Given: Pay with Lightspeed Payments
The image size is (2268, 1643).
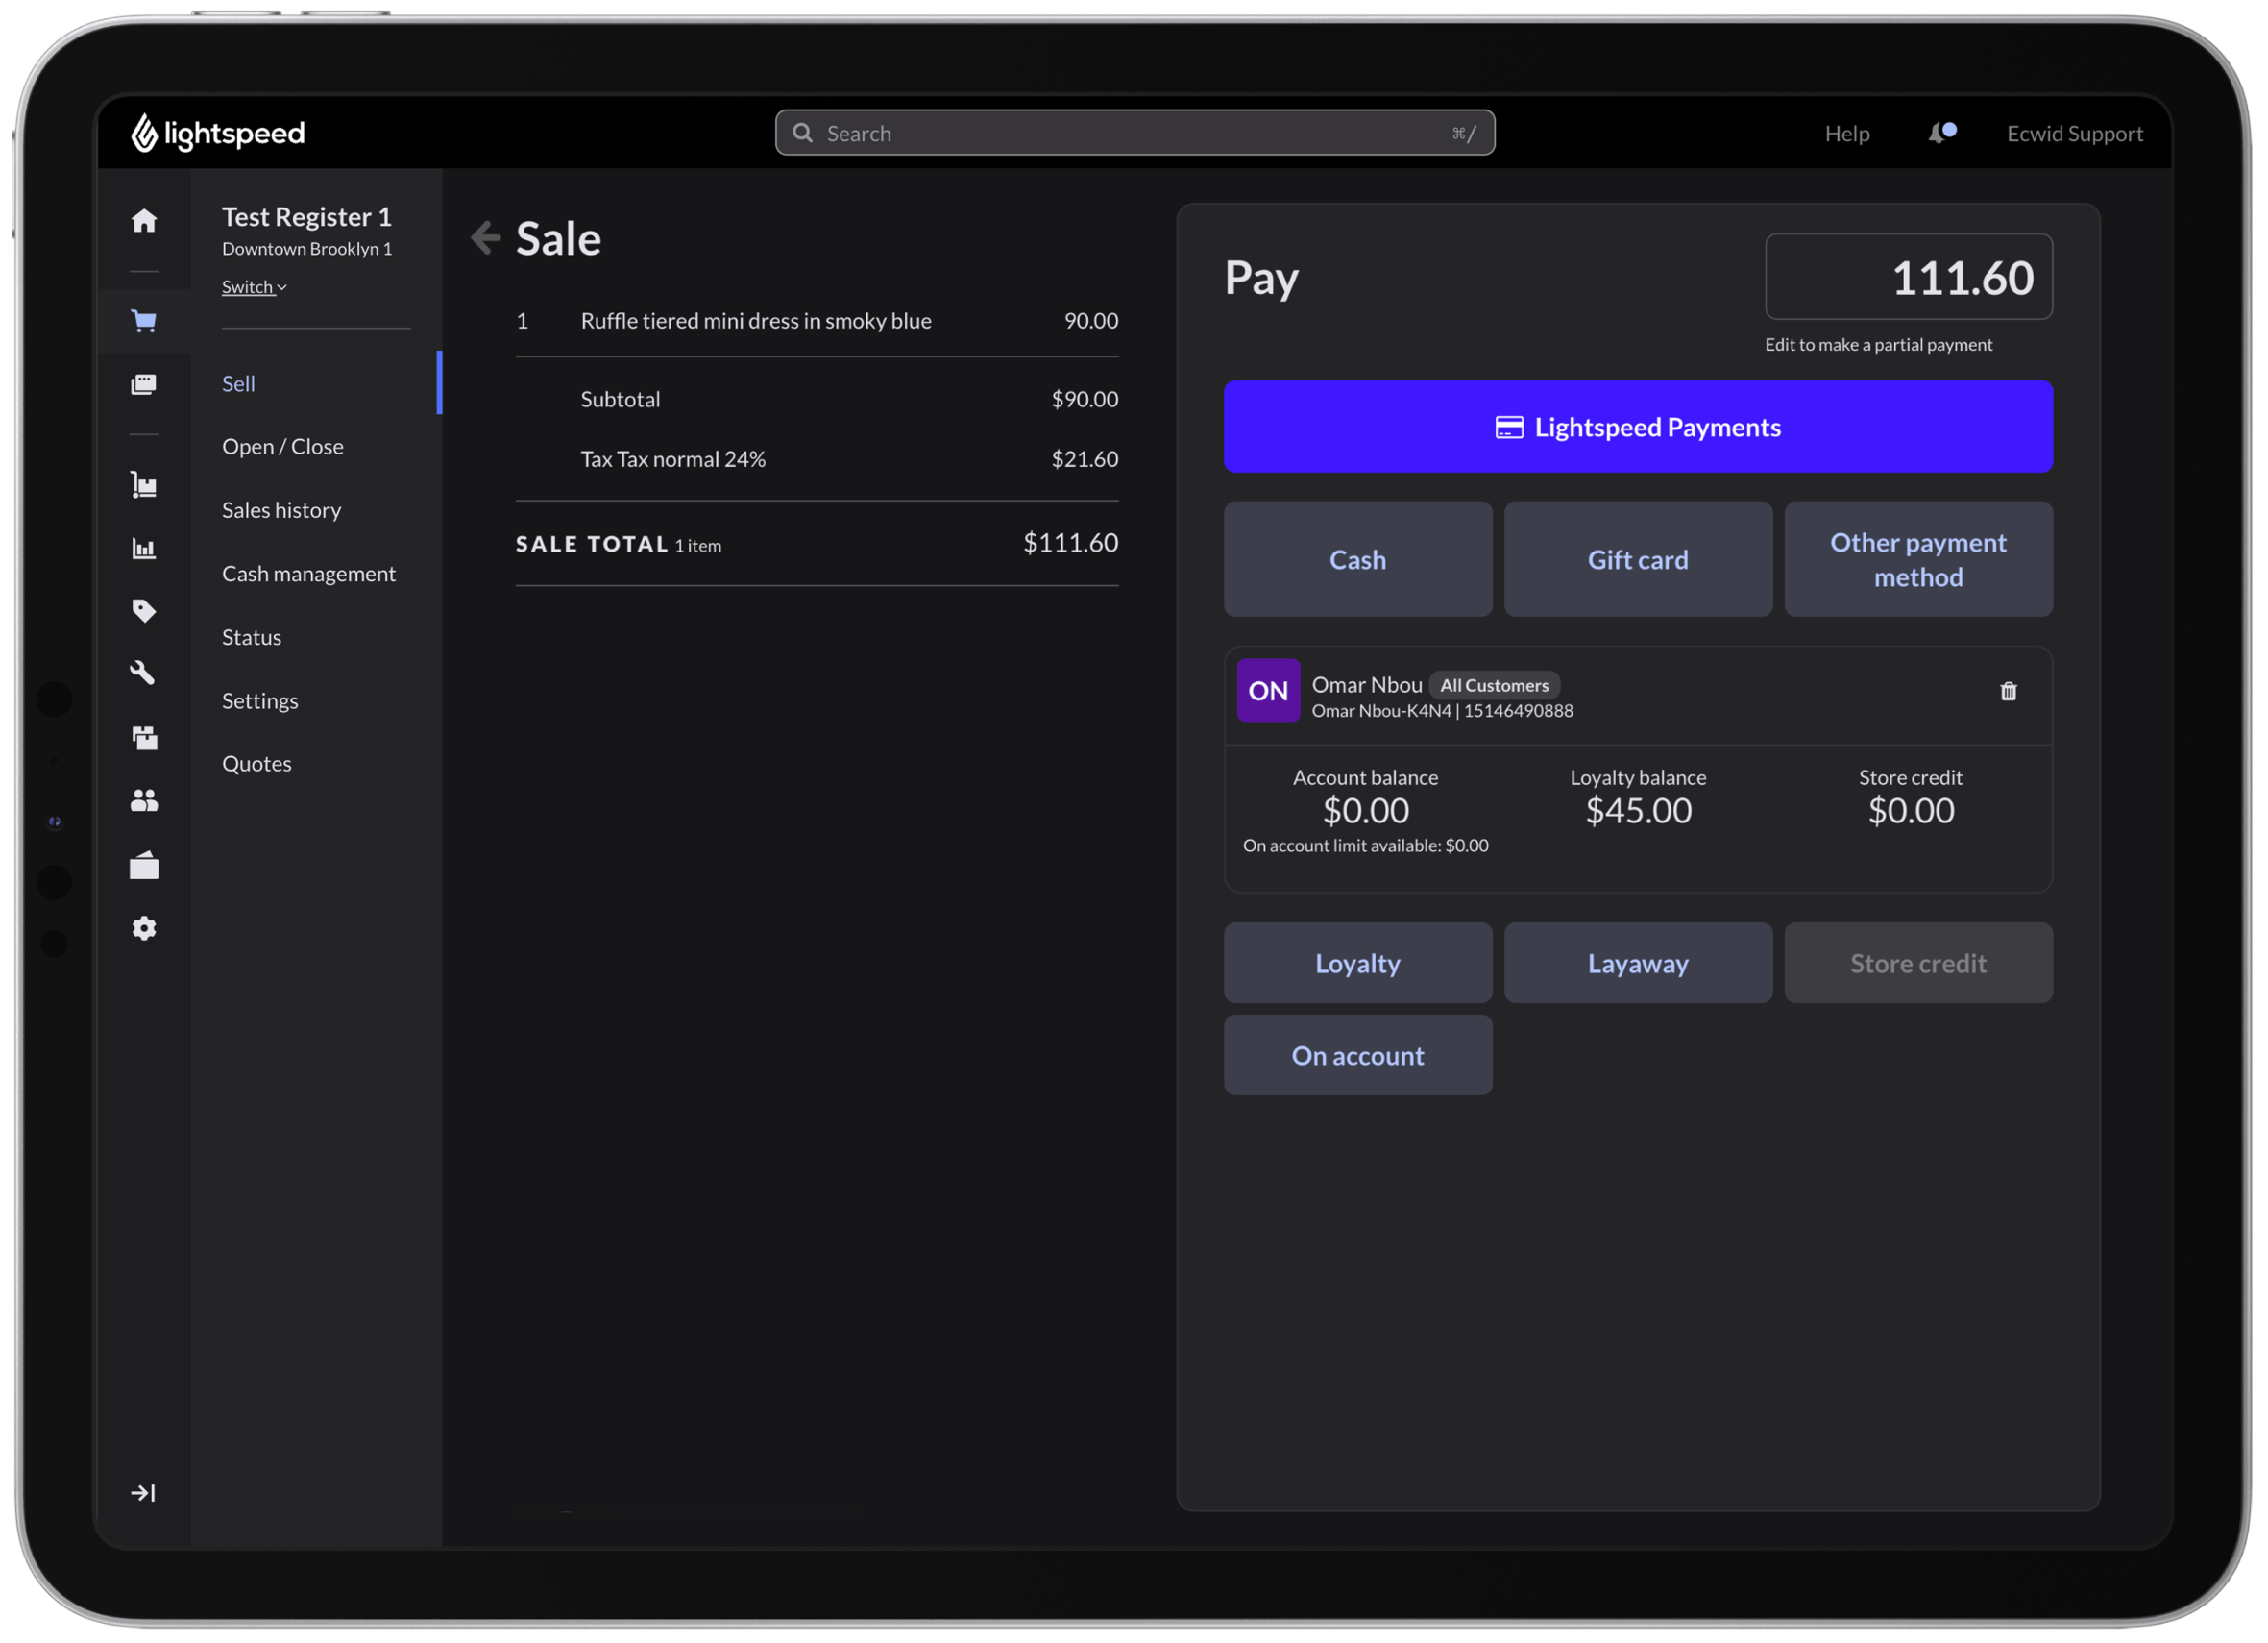Looking at the screenshot, I should click(x=1638, y=427).
